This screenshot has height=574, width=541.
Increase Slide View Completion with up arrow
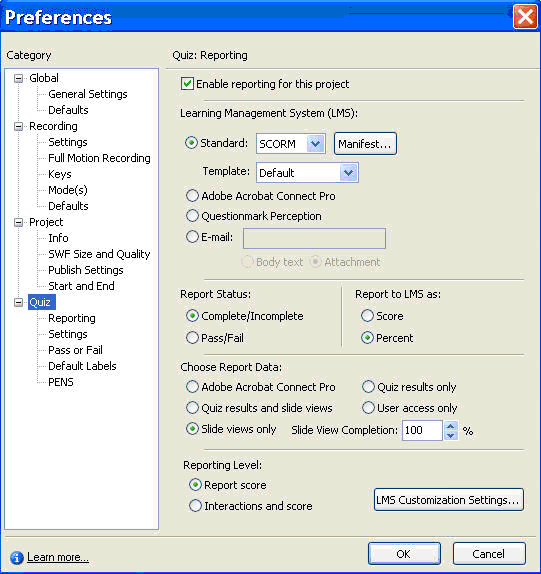[x=451, y=426]
